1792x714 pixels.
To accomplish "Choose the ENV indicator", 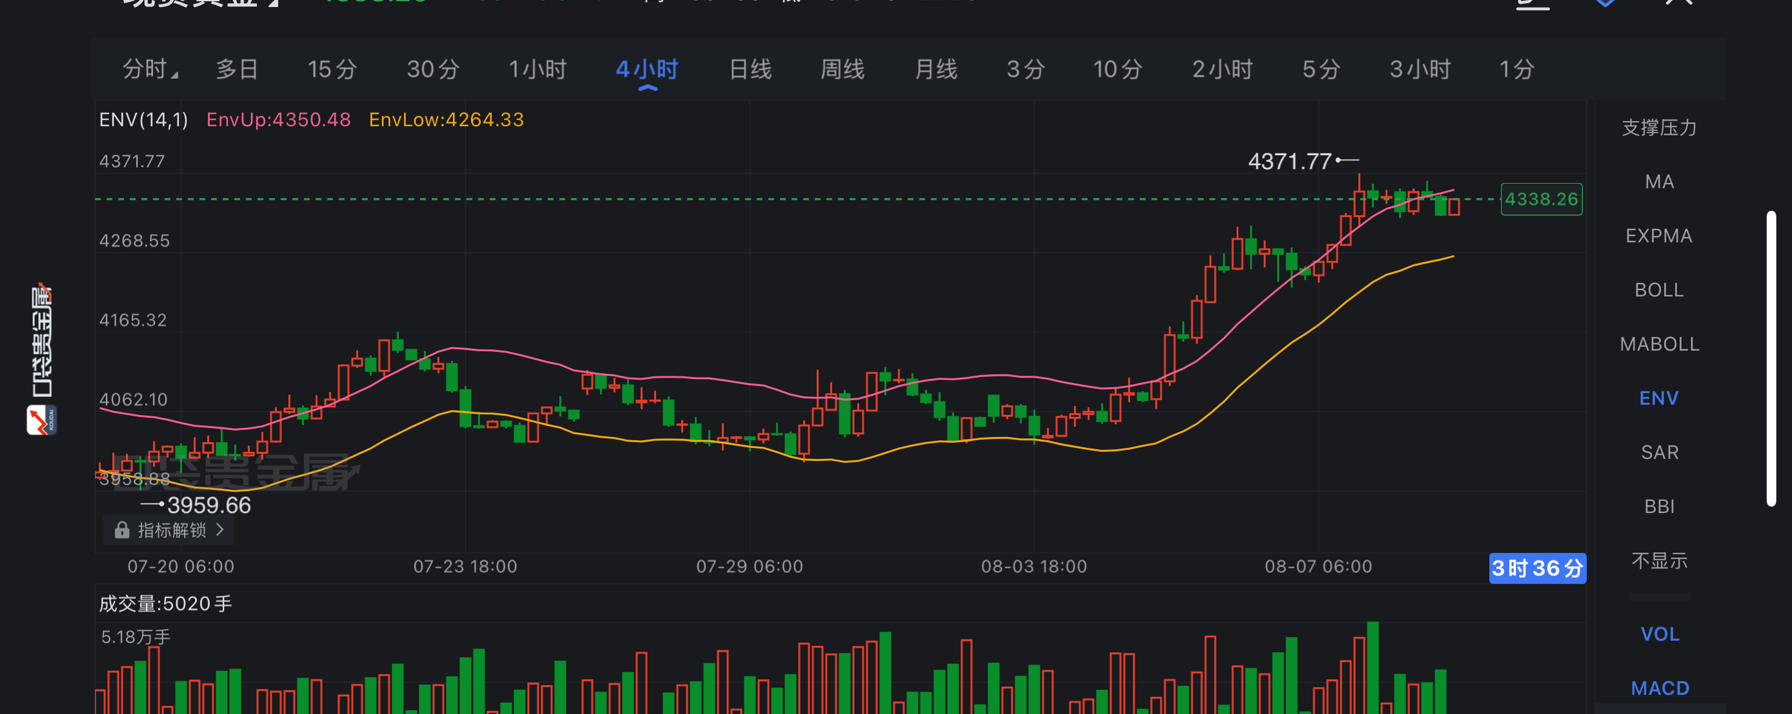I will tap(1659, 398).
